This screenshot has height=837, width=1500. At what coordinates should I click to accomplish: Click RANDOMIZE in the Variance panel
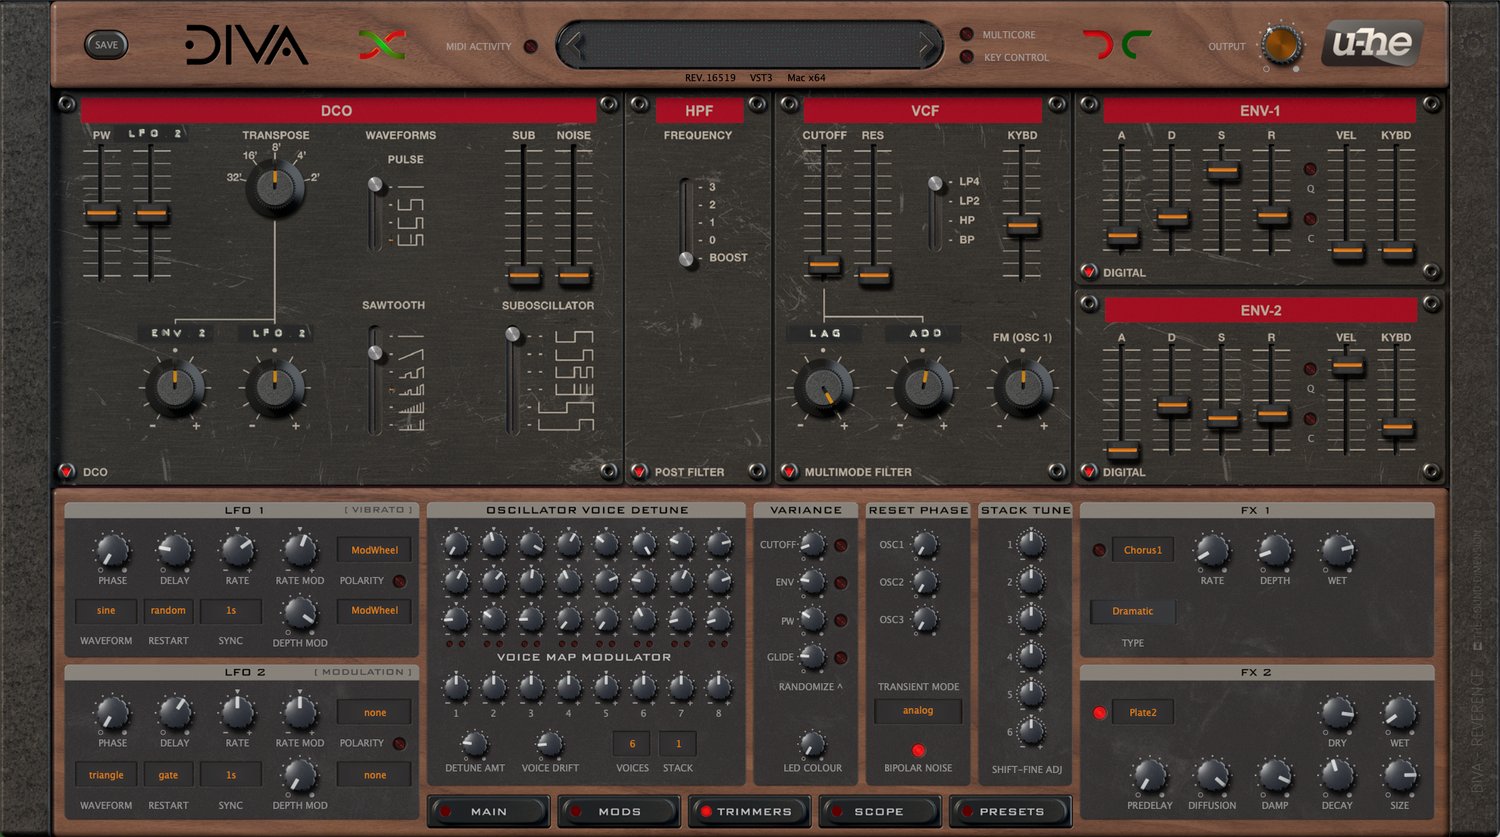coord(810,687)
